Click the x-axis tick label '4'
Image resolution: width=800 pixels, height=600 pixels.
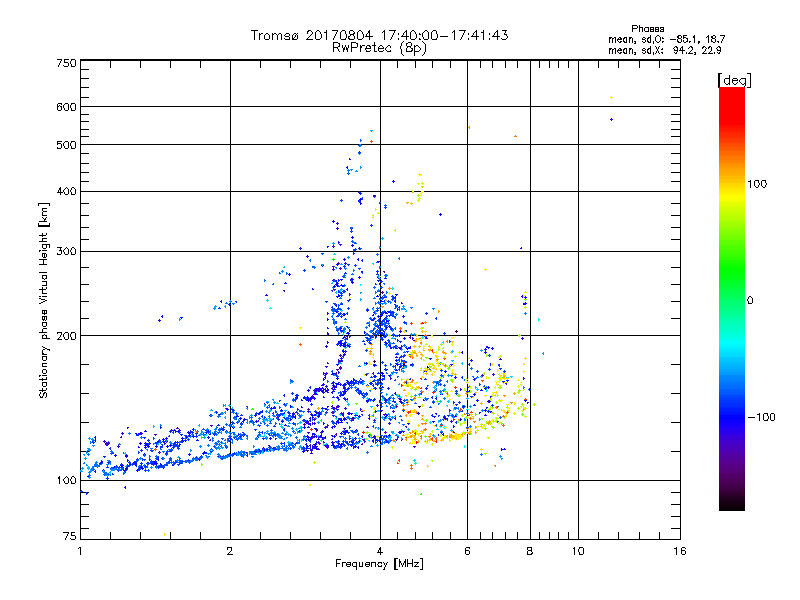[x=380, y=551]
